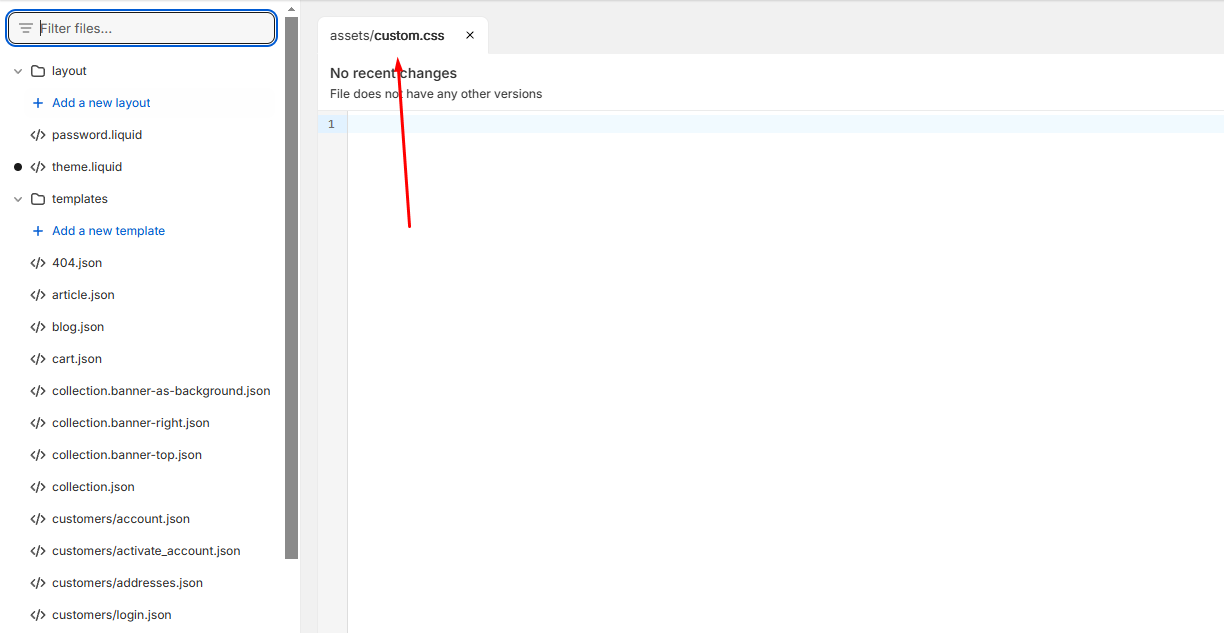This screenshot has width=1224, height=633.
Task: Click Add a new template link
Action: (x=108, y=231)
